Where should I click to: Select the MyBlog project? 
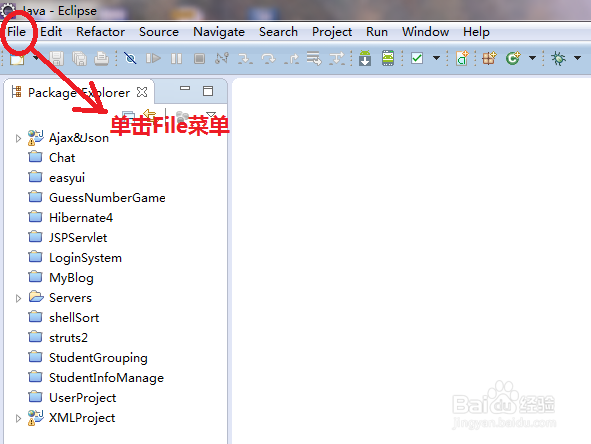(71, 278)
